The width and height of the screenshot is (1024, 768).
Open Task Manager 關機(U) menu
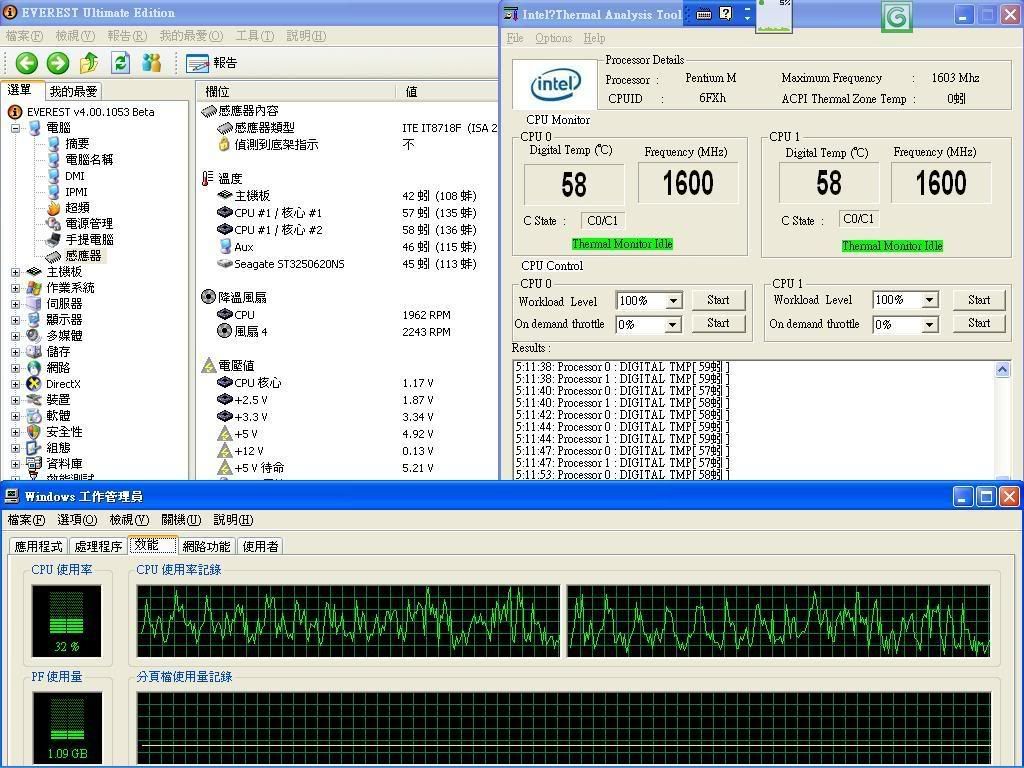tap(181, 520)
